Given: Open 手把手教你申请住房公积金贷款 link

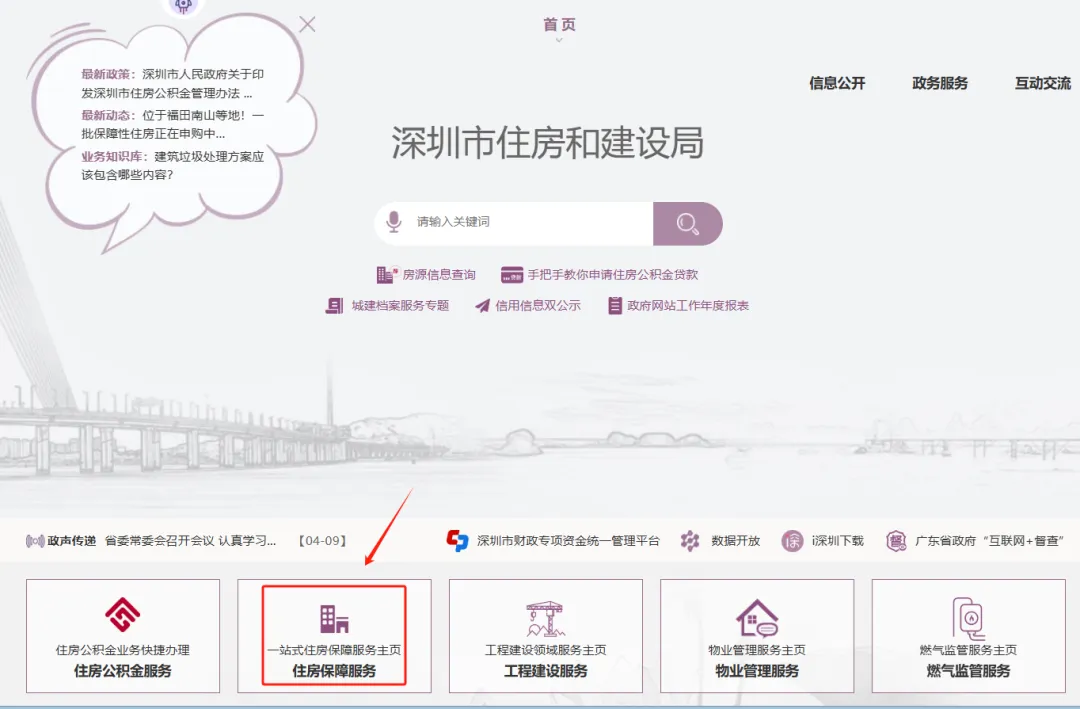Looking at the screenshot, I should 613,275.
